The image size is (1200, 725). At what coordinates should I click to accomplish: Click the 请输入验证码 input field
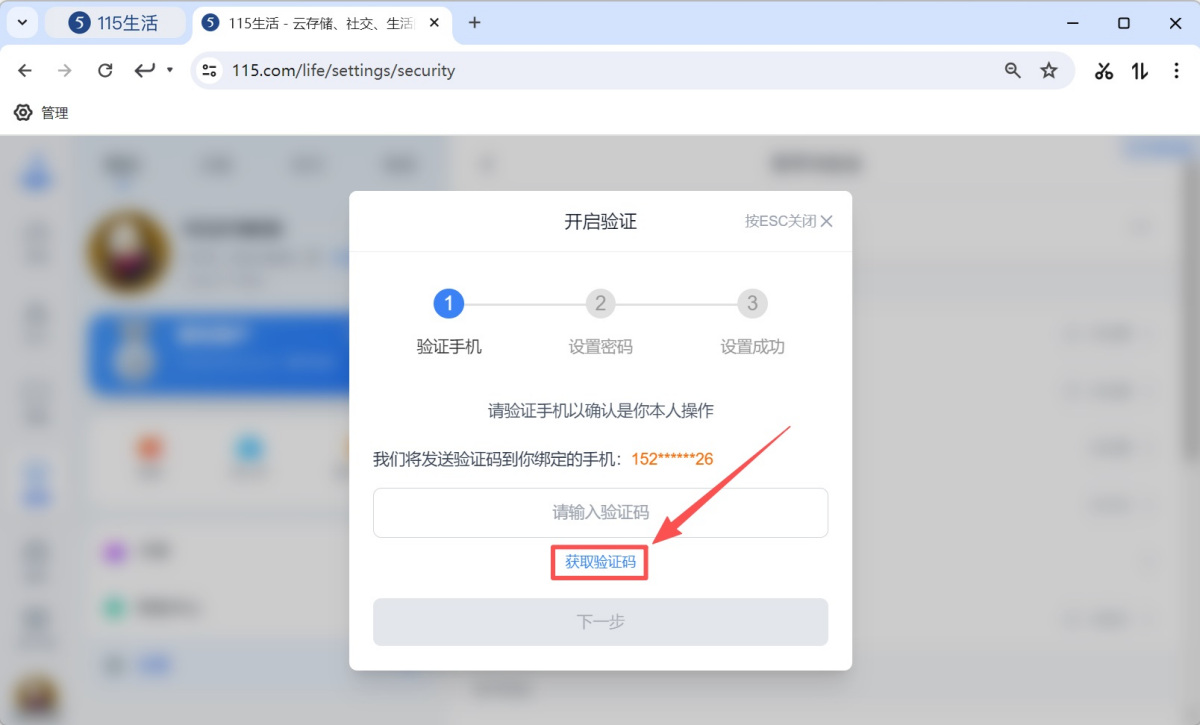click(x=600, y=513)
